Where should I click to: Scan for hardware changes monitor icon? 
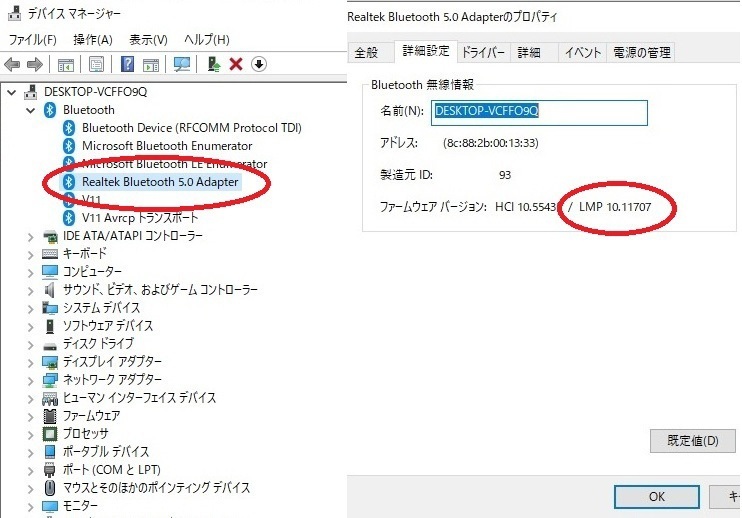tap(182, 64)
